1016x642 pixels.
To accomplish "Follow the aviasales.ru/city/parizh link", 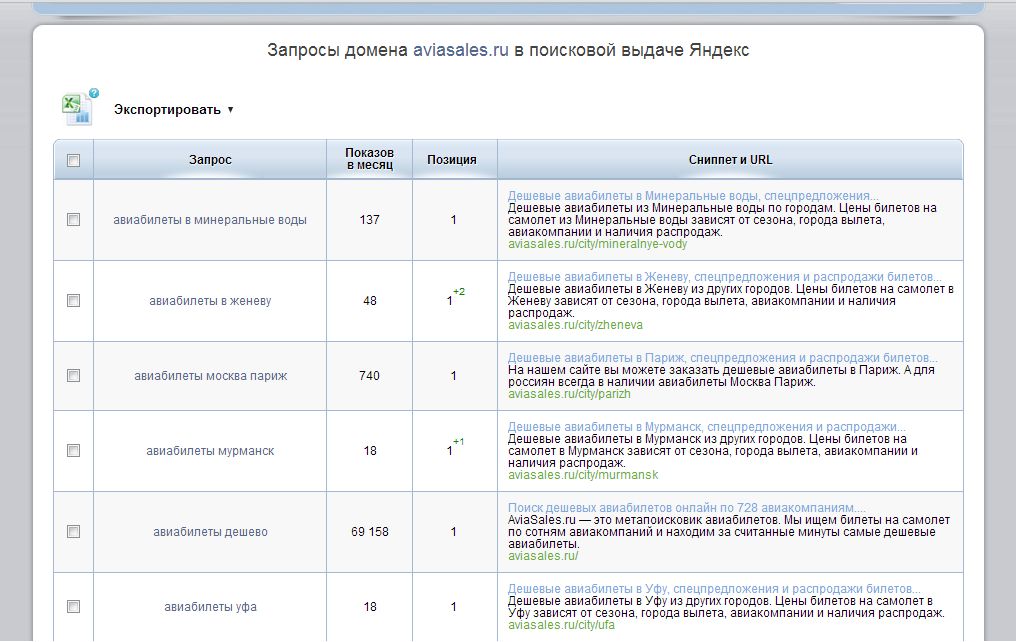I will [569, 394].
